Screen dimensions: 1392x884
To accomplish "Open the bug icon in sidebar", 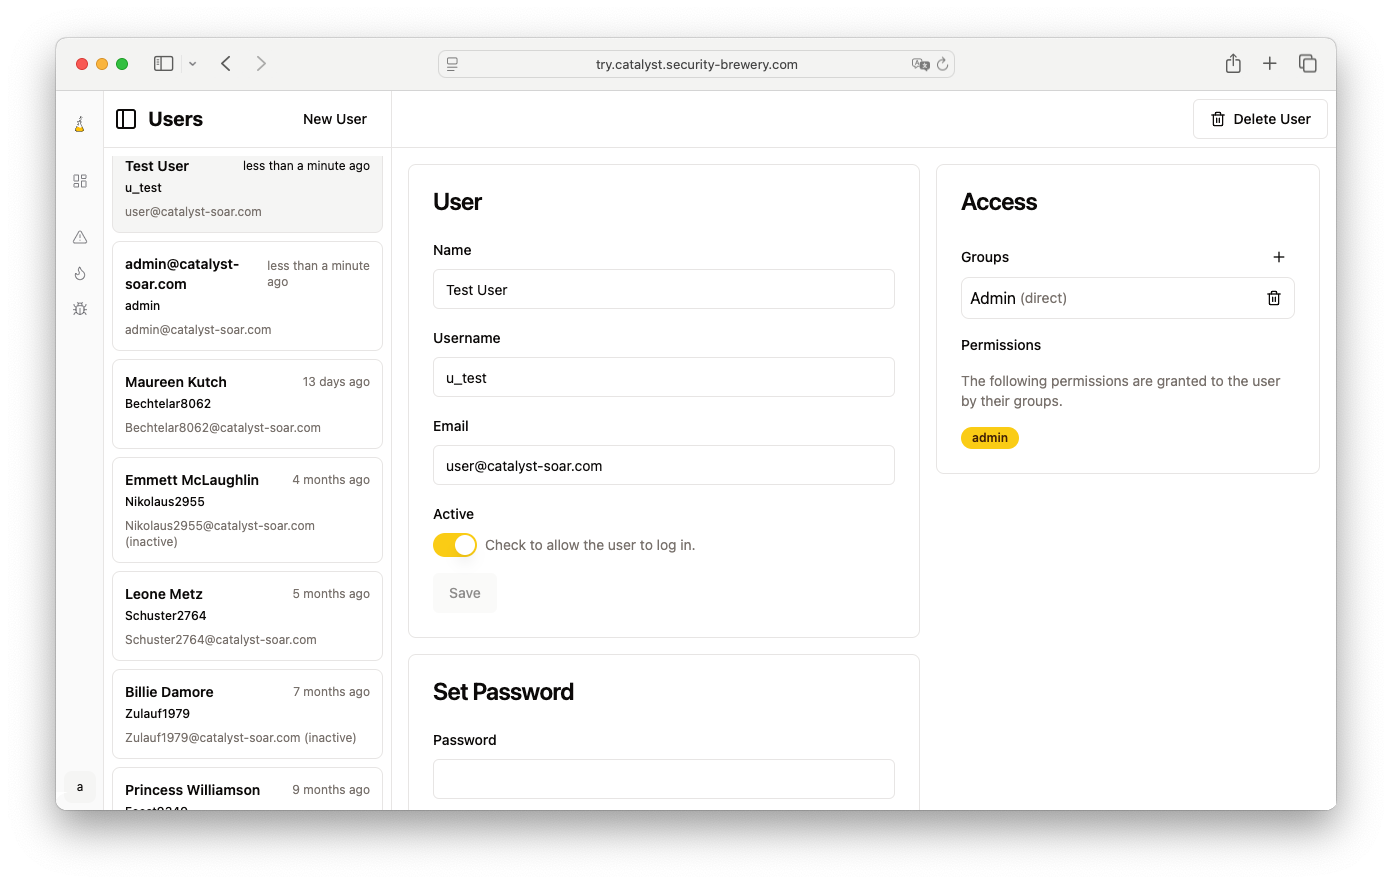I will pyautogui.click(x=80, y=309).
